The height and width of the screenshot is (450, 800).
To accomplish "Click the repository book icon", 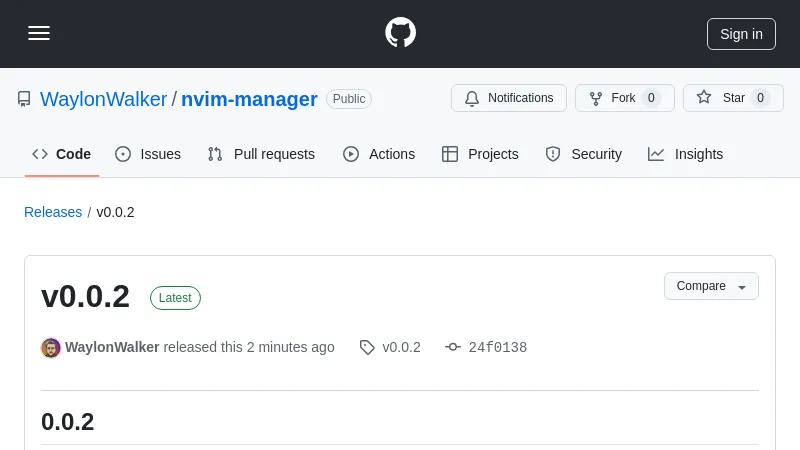I will tap(24, 99).
